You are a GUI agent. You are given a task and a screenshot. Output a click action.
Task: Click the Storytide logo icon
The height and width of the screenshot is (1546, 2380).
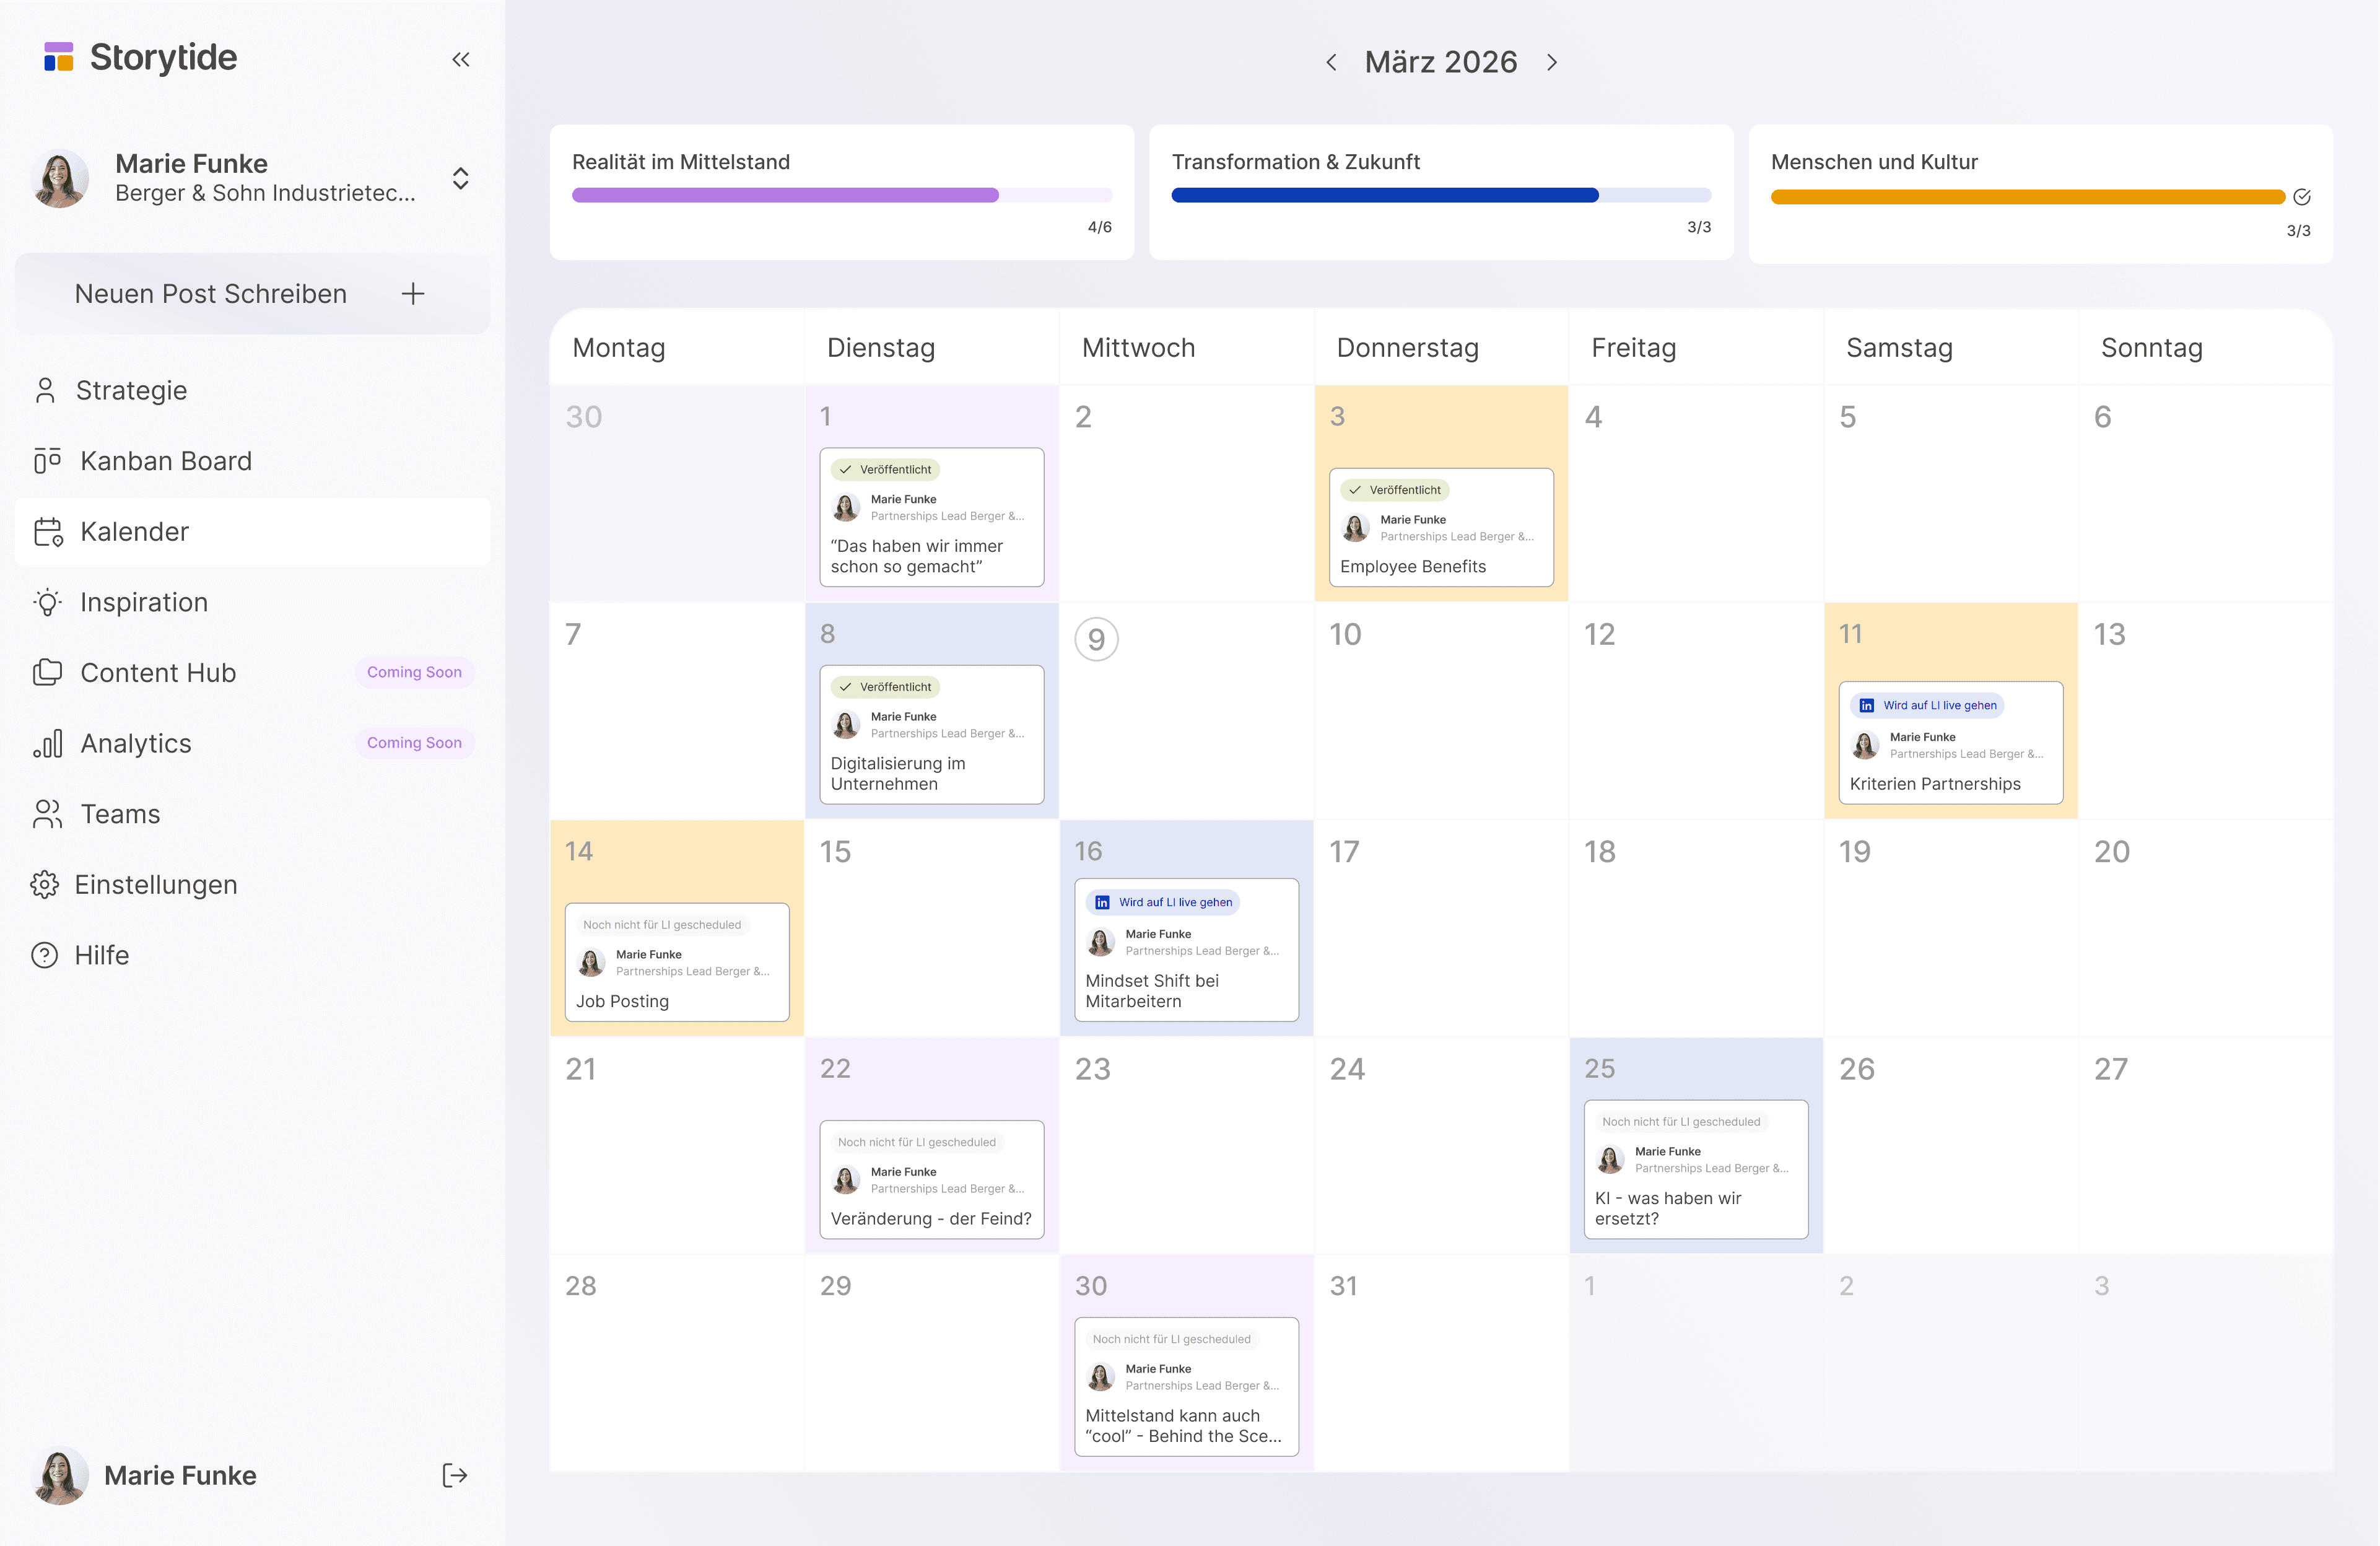pos(59,57)
